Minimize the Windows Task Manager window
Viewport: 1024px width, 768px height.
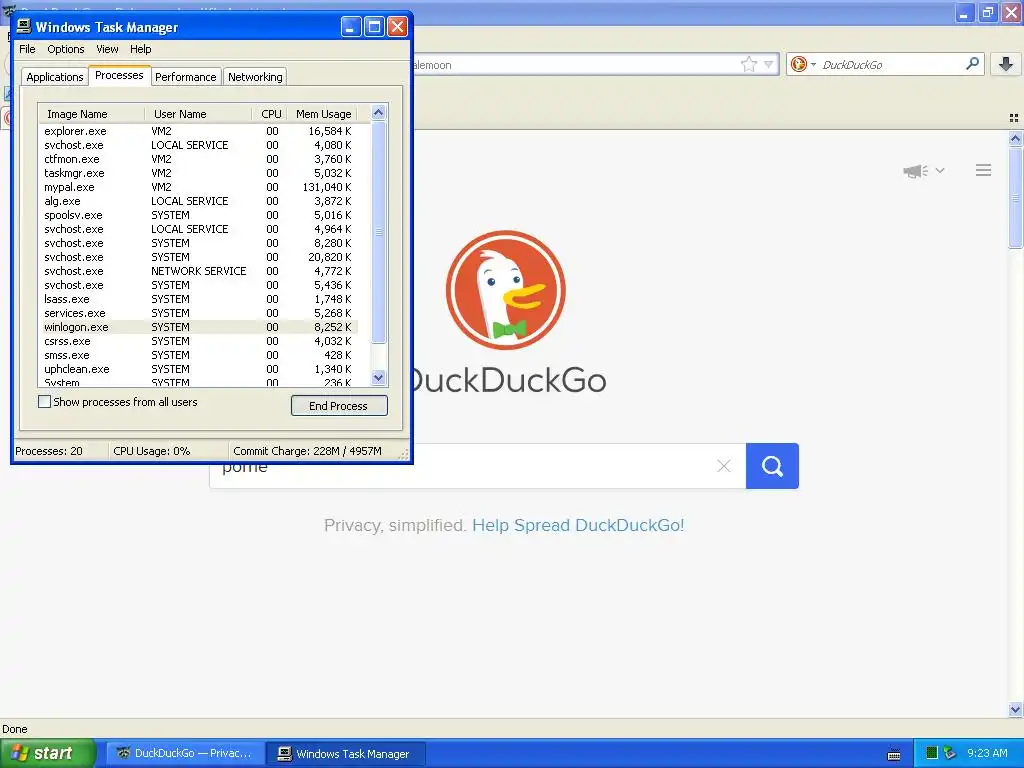tap(351, 27)
